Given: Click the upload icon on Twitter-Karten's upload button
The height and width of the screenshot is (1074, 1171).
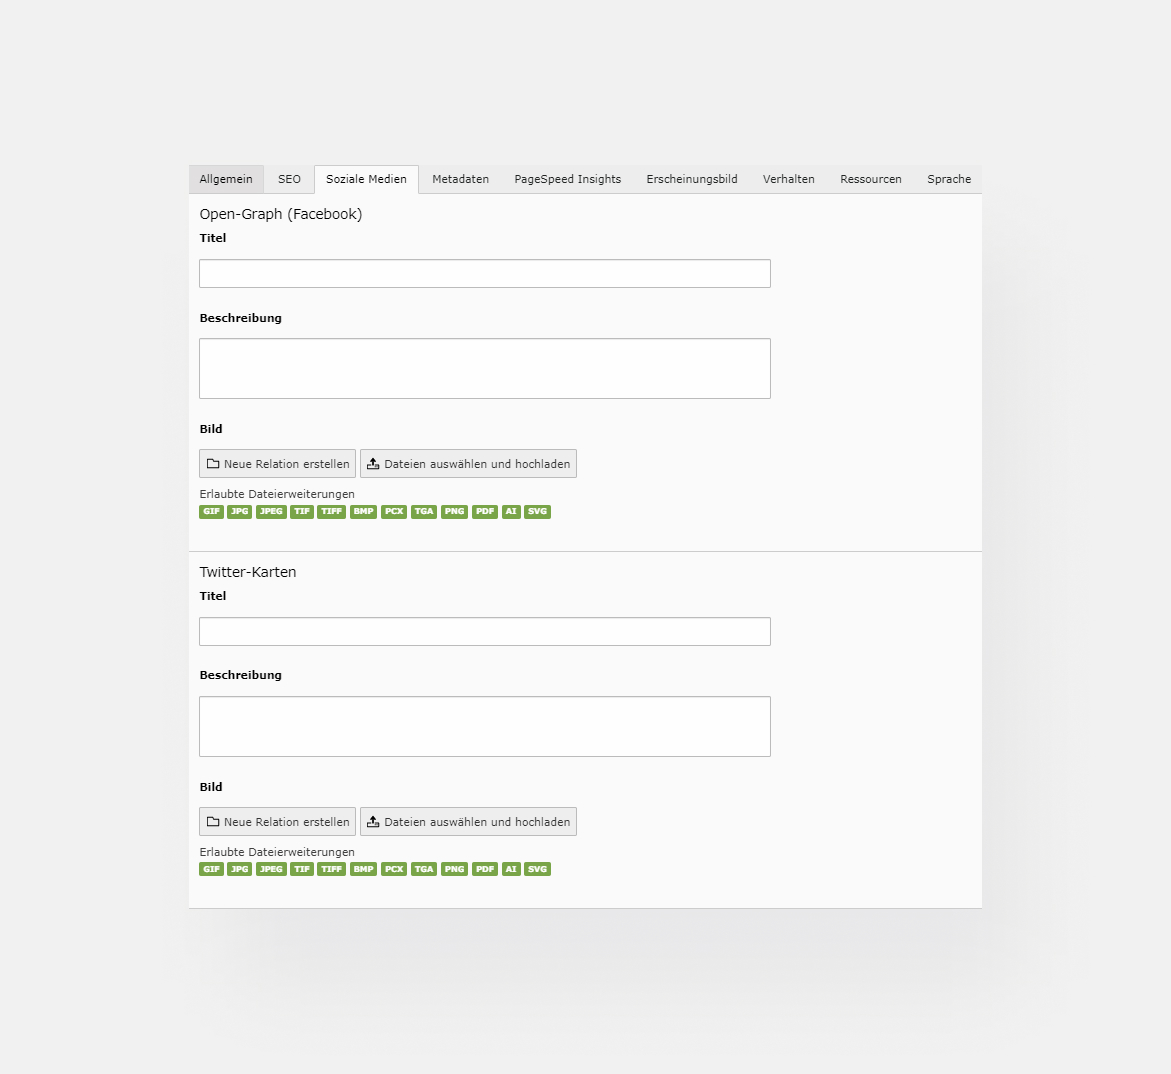Looking at the screenshot, I should click(x=372, y=821).
